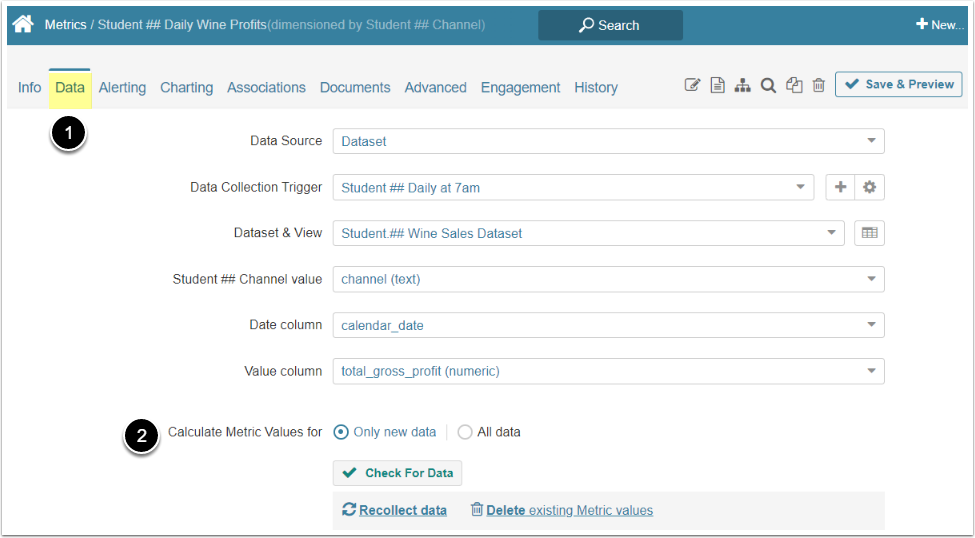The height and width of the screenshot is (538, 975).
Task: Click the home icon
Action: coord(23,24)
